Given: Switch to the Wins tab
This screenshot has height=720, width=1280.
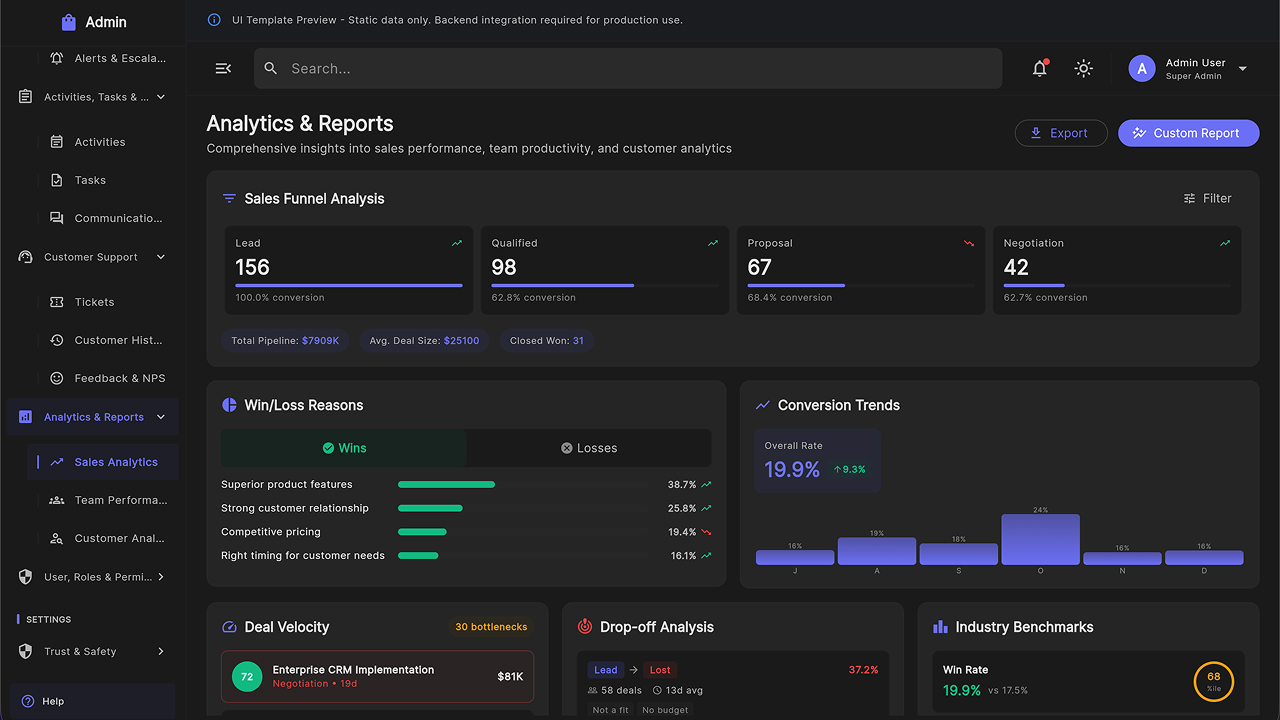Looking at the screenshot, I should (x=344, y=448).
